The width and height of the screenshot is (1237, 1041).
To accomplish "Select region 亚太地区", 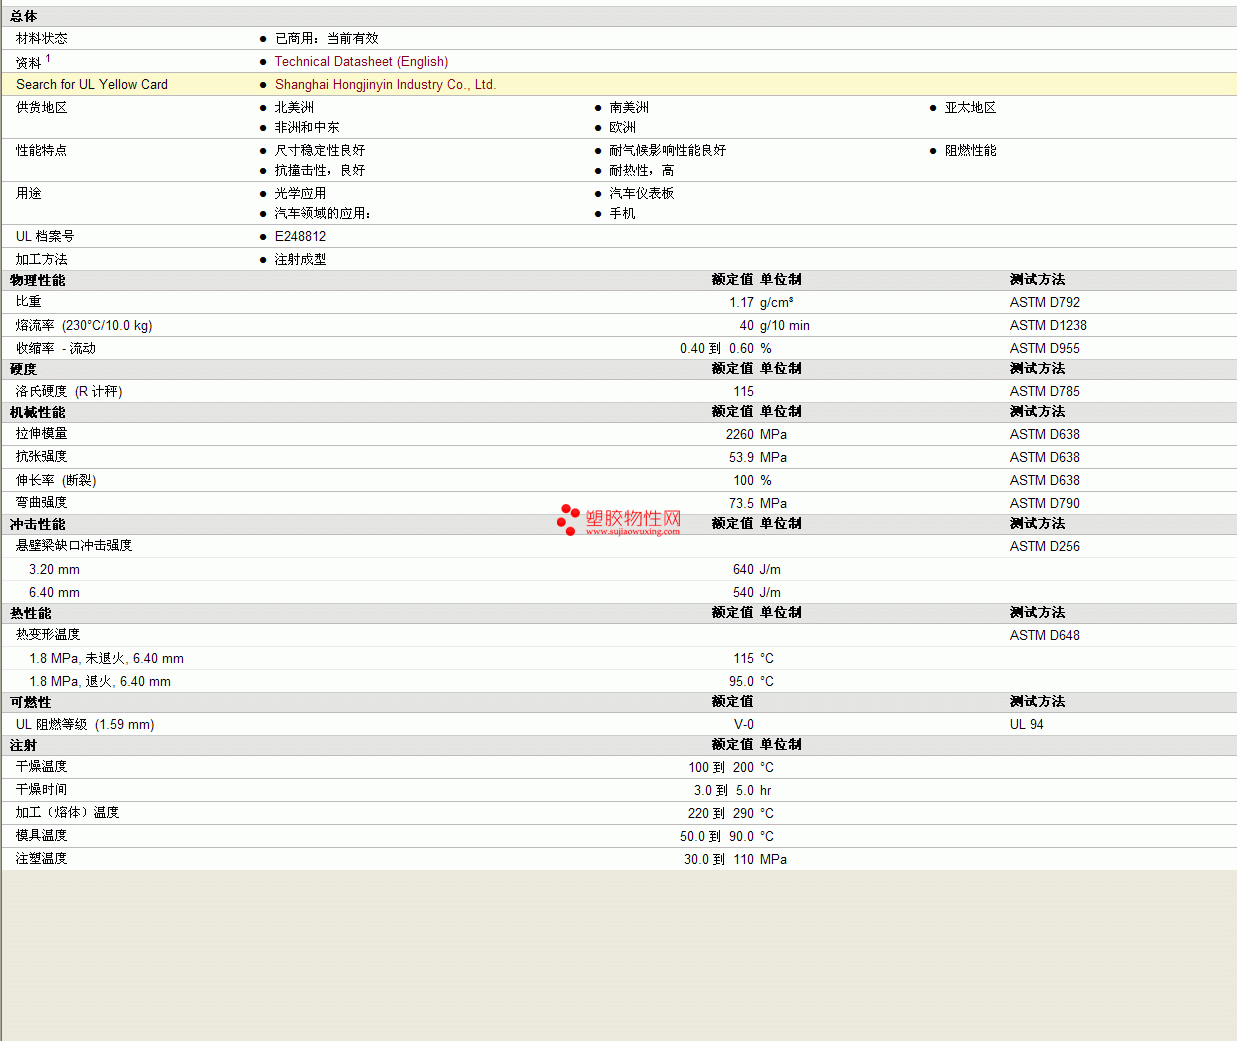I will pos(970,108).
